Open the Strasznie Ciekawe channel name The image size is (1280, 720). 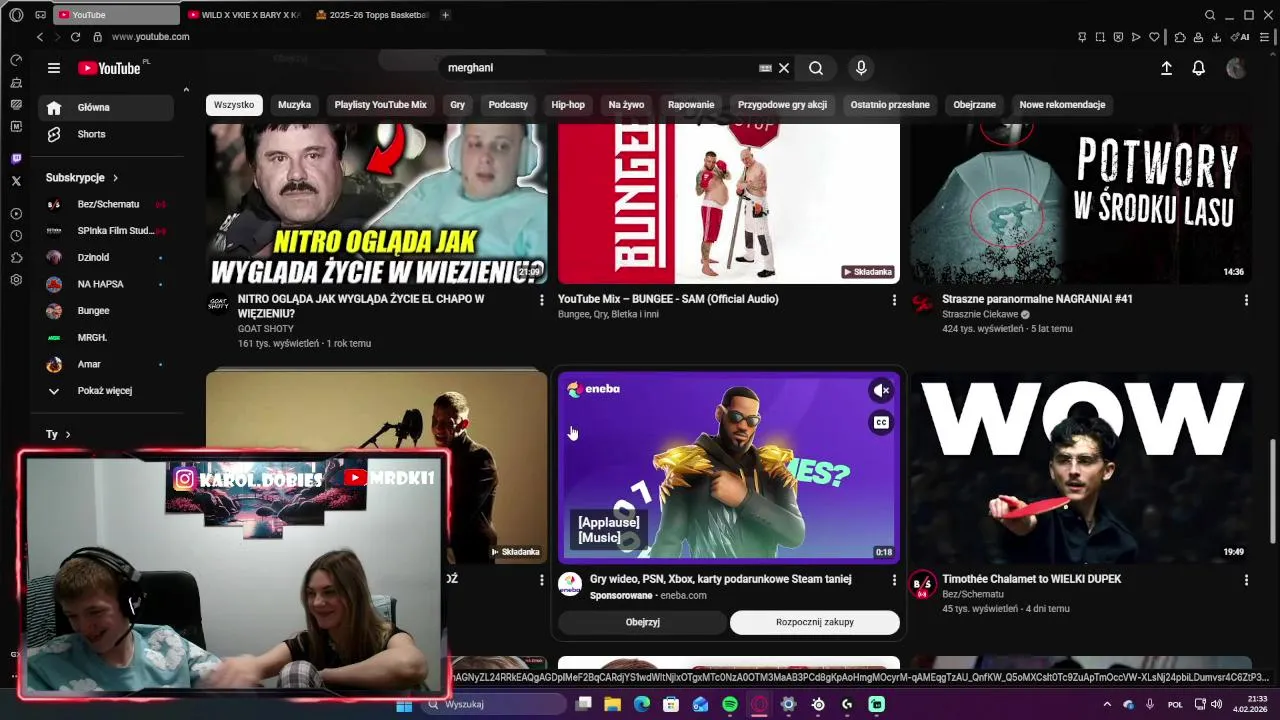click(980, 314)
